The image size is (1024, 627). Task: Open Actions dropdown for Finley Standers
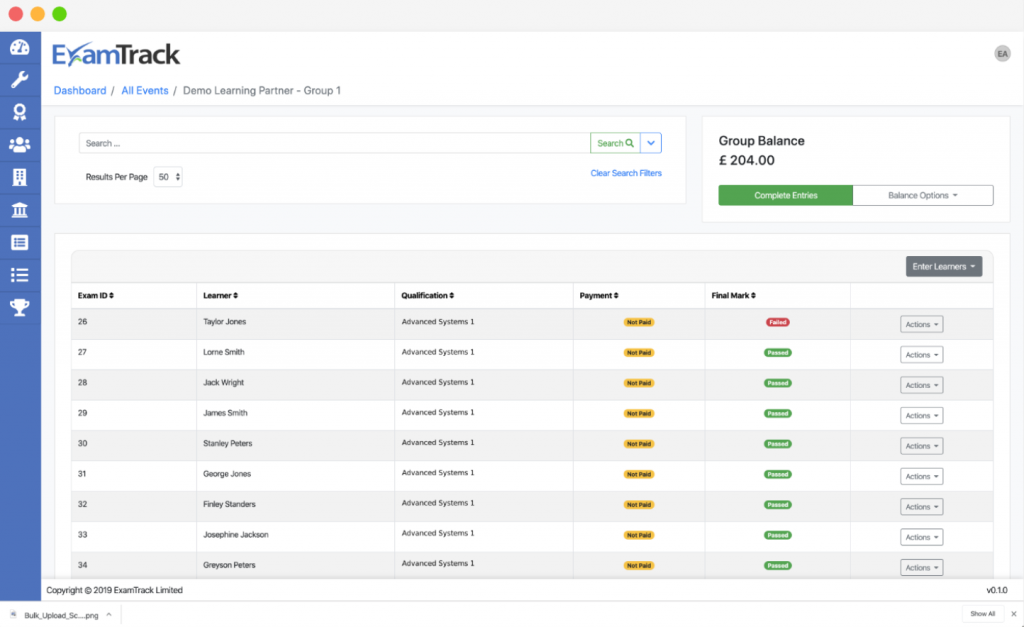[x=921, y=507]
